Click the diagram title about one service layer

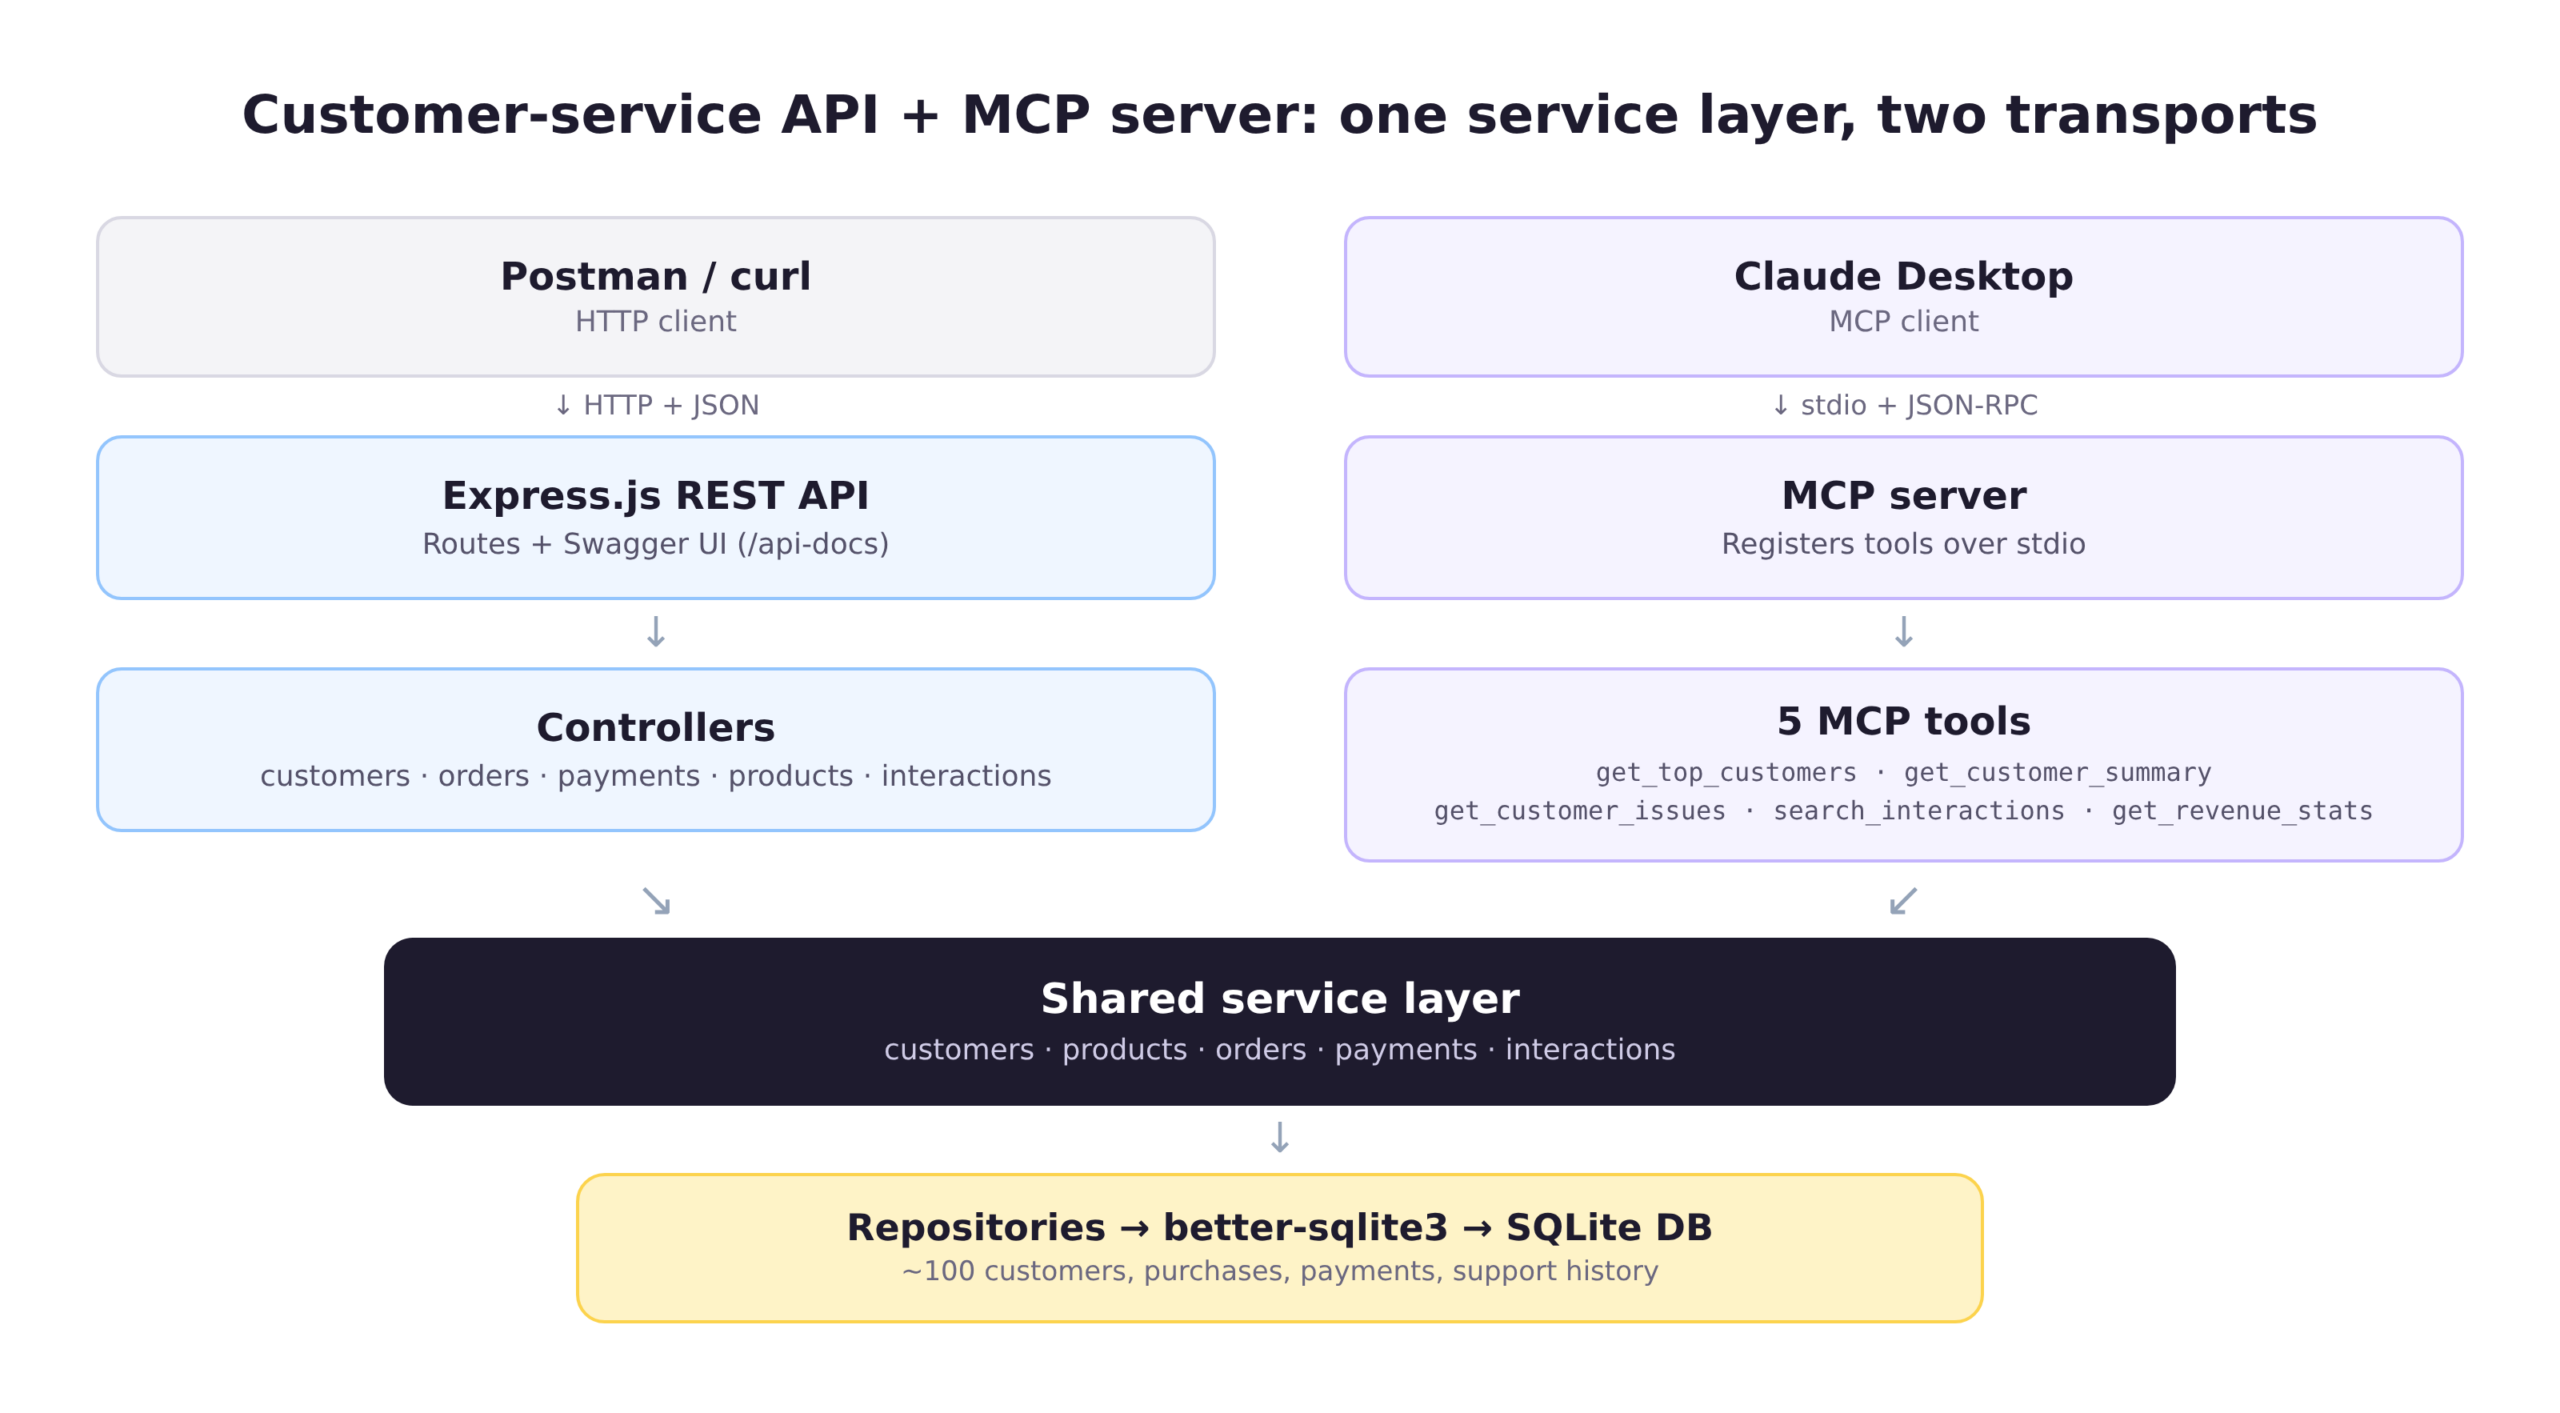1279,114
